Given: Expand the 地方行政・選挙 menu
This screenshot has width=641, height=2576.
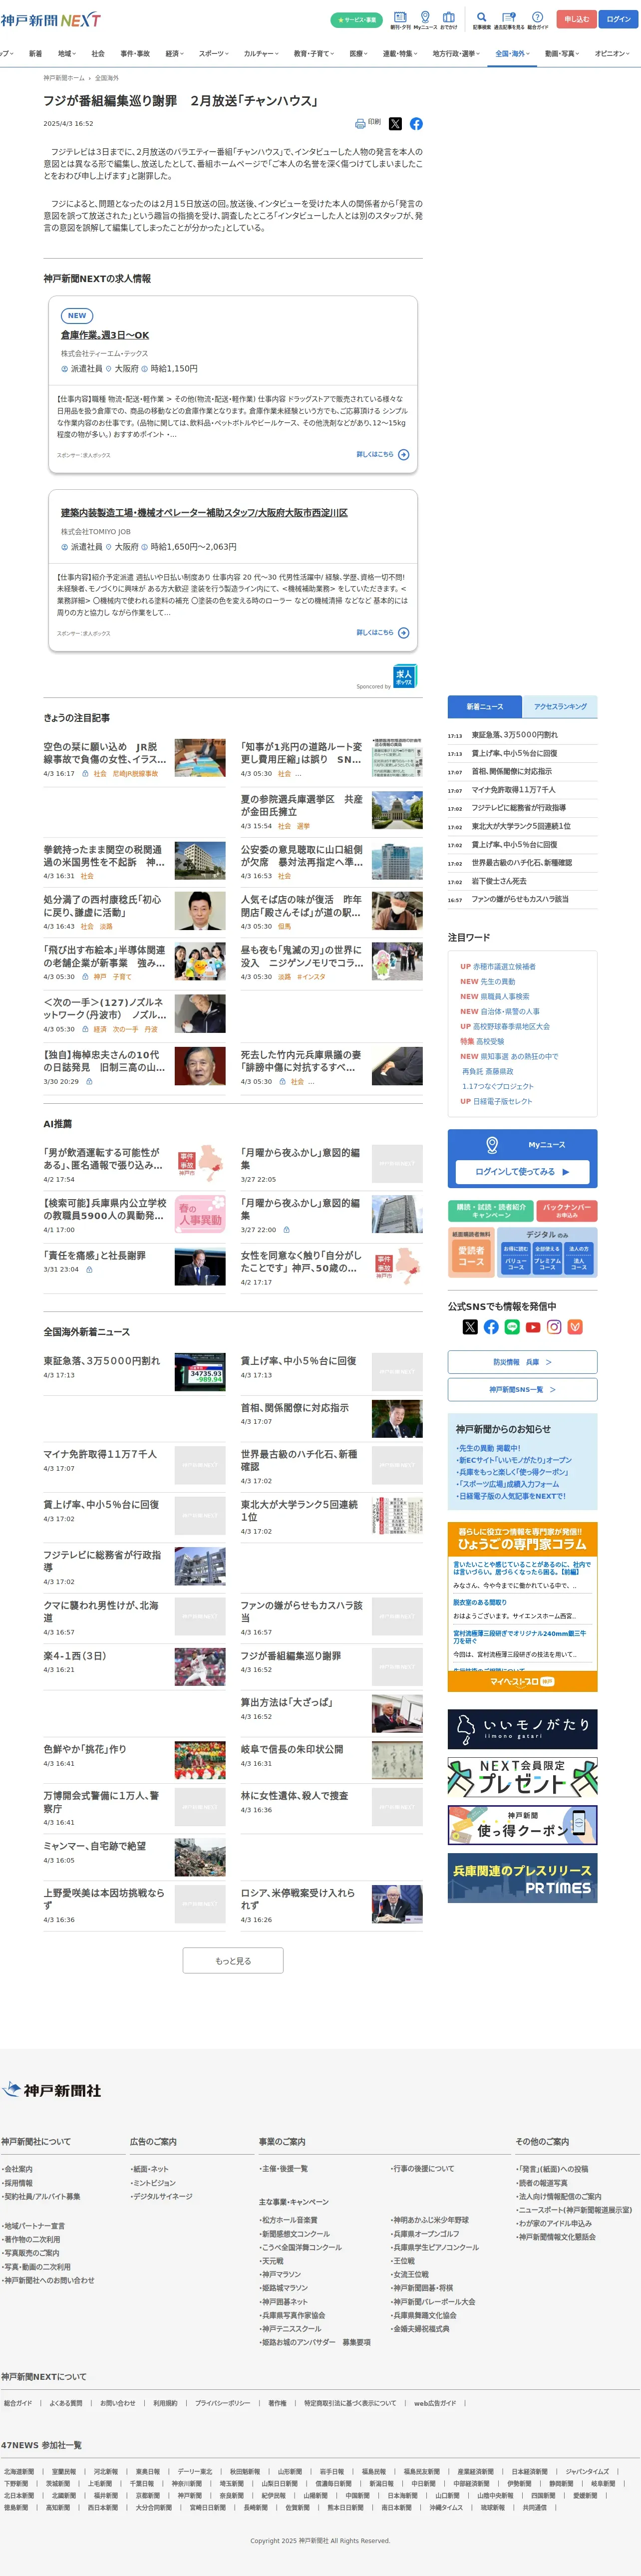Looking at the screenshot, I should tap(457, 54).
